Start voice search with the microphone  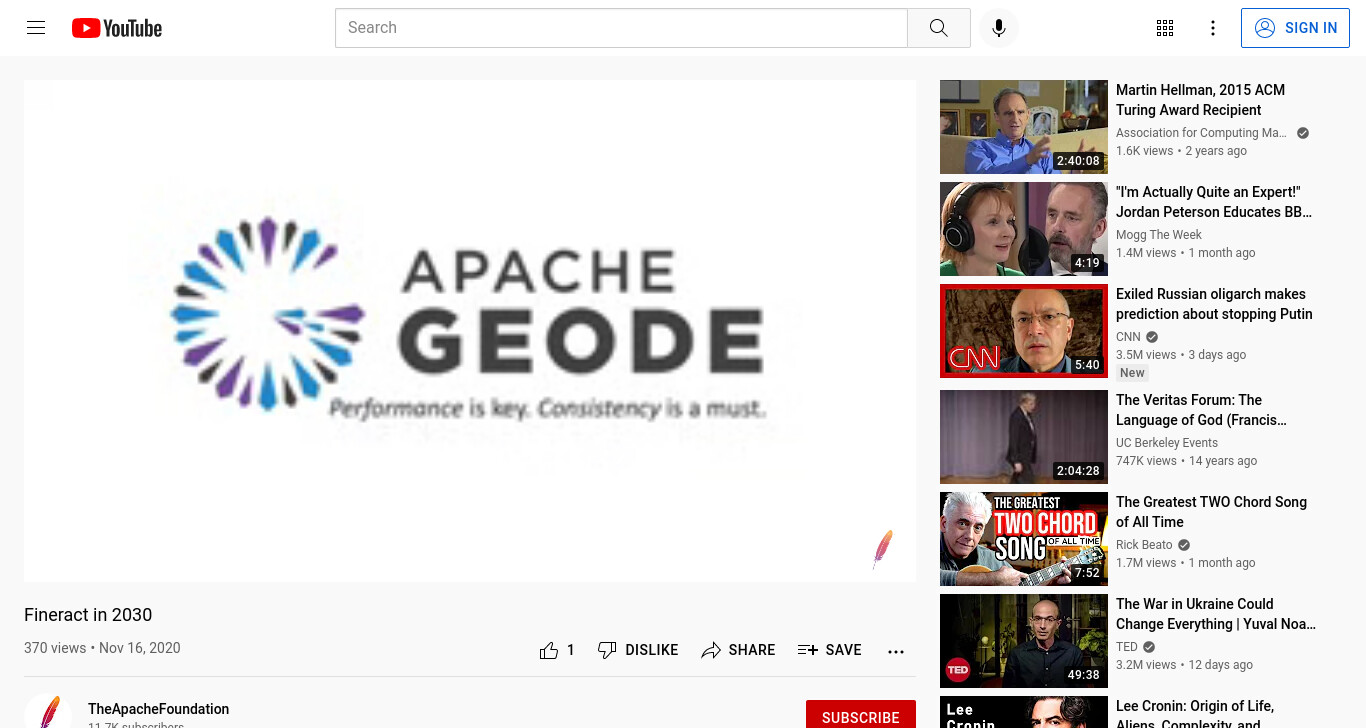(998, 28)
